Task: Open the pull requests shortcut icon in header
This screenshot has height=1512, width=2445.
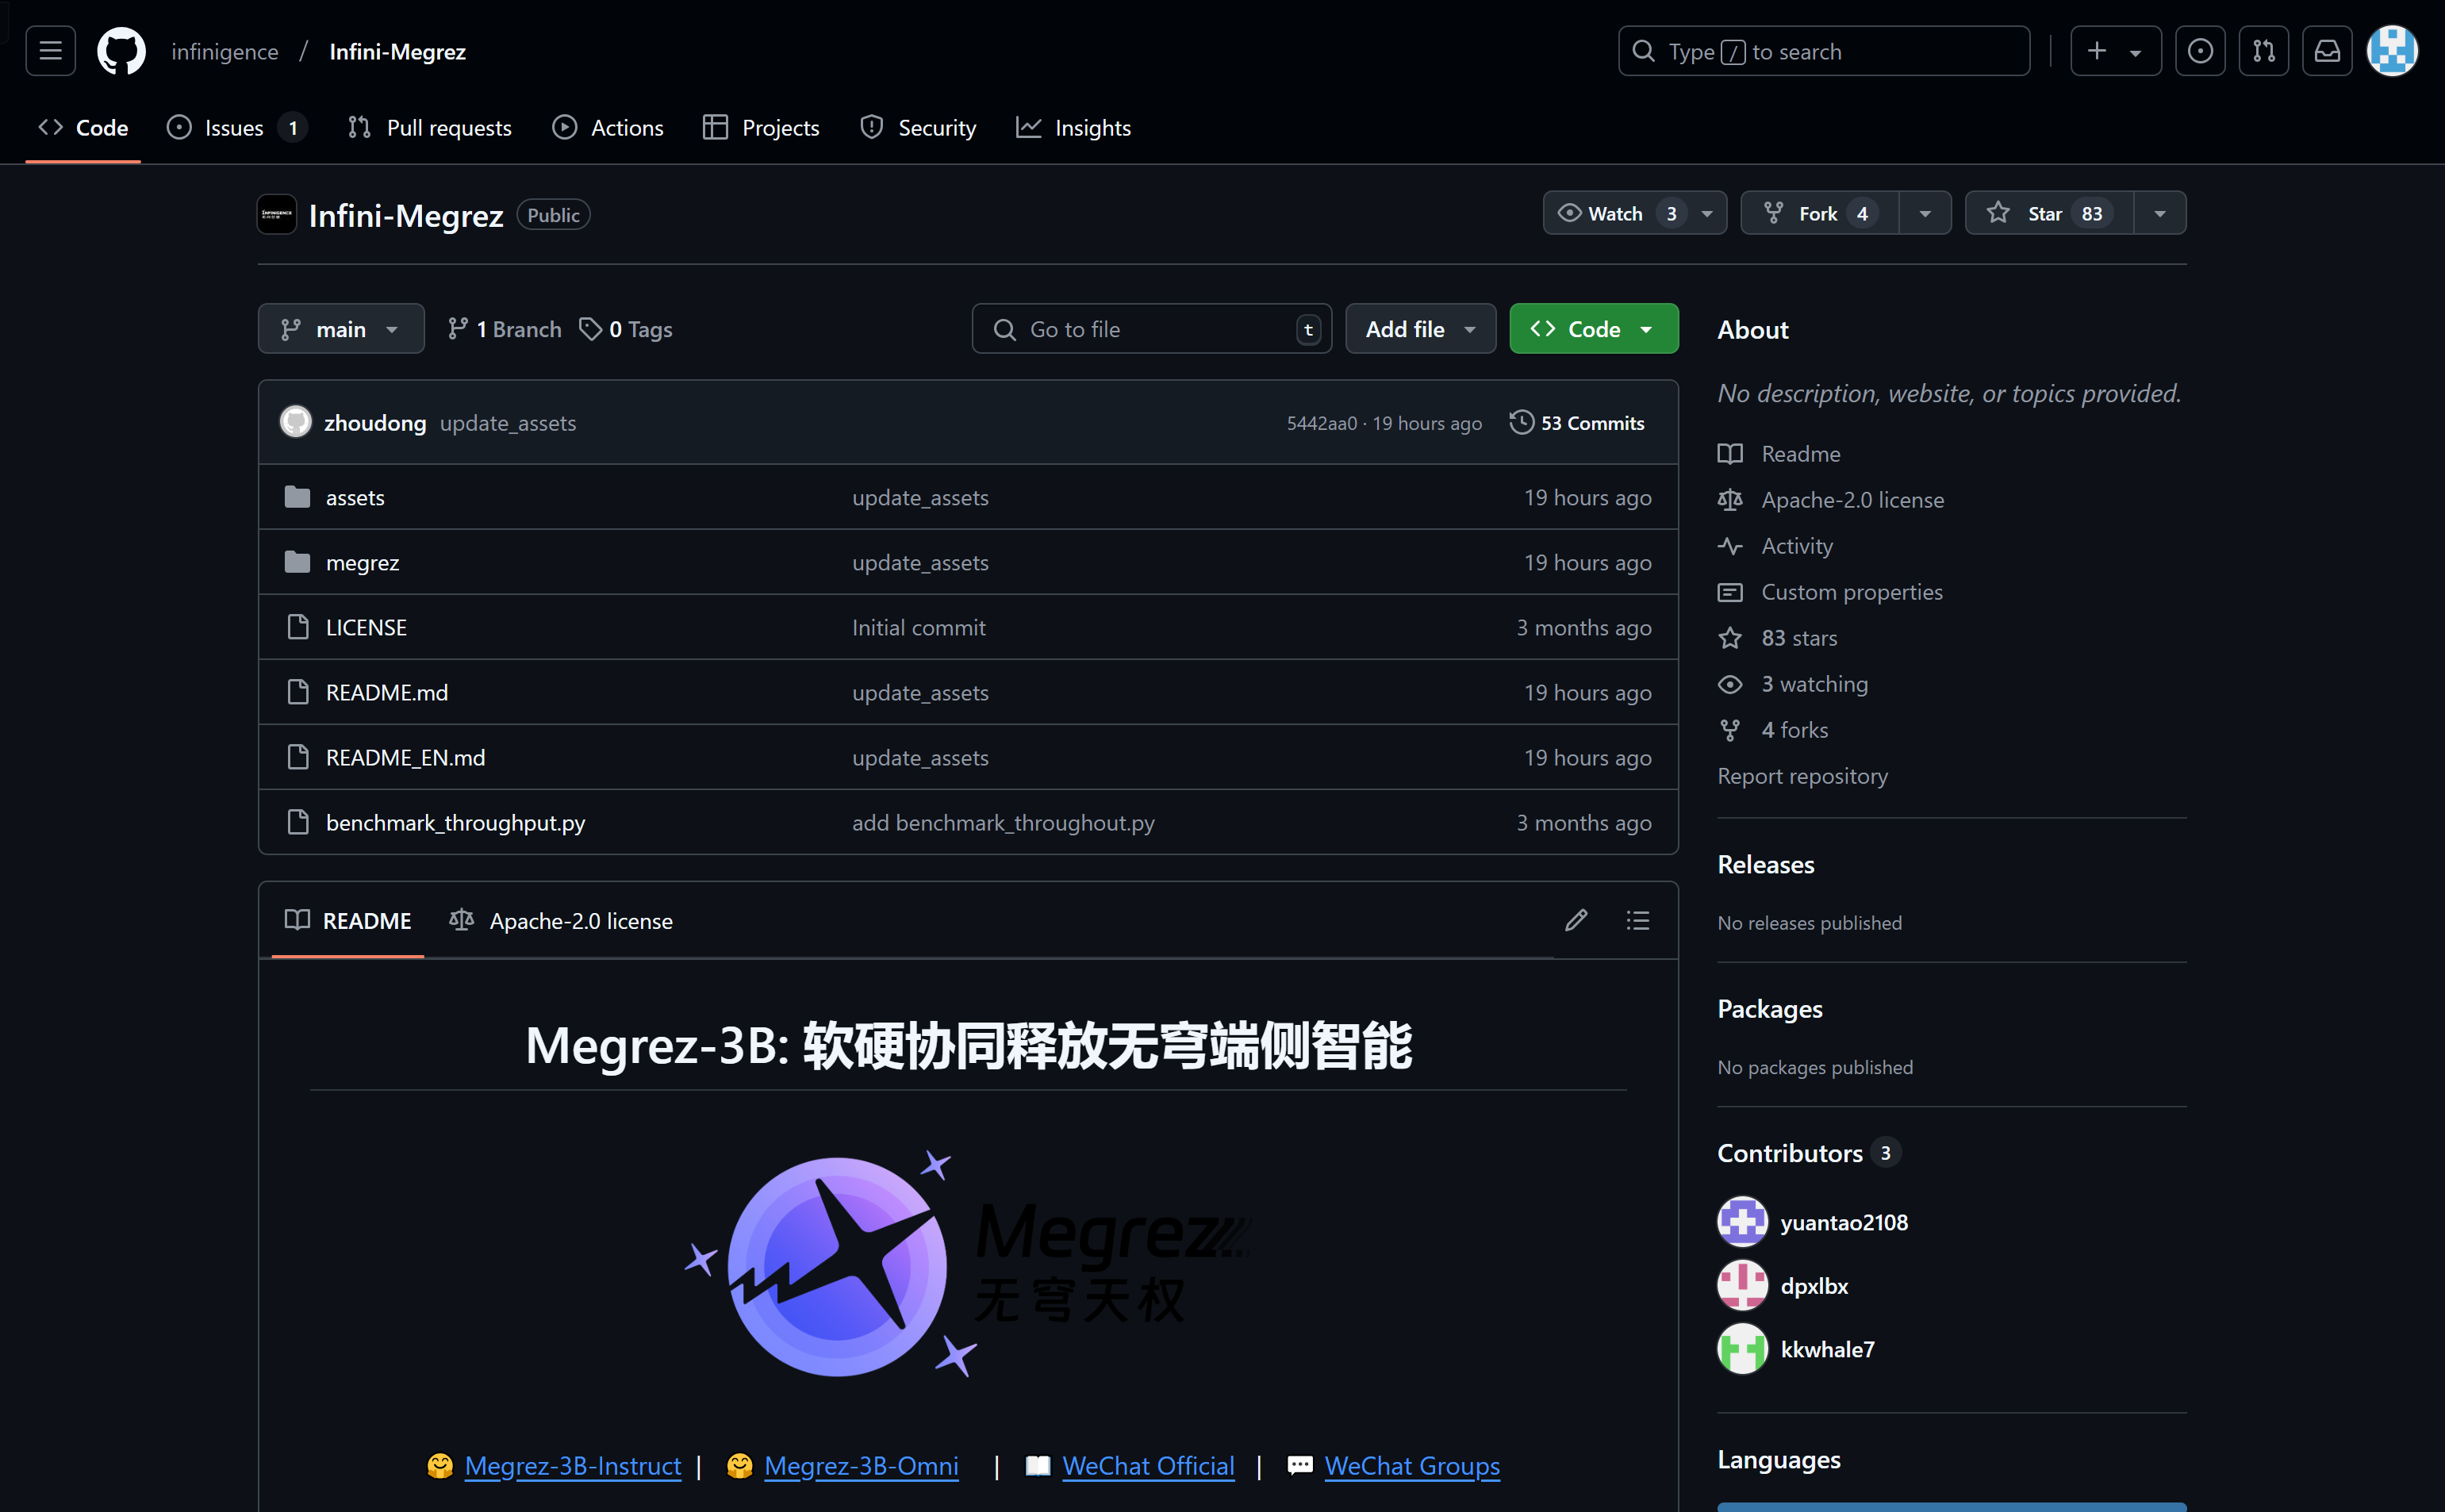Action: [x=2264, y=51]
